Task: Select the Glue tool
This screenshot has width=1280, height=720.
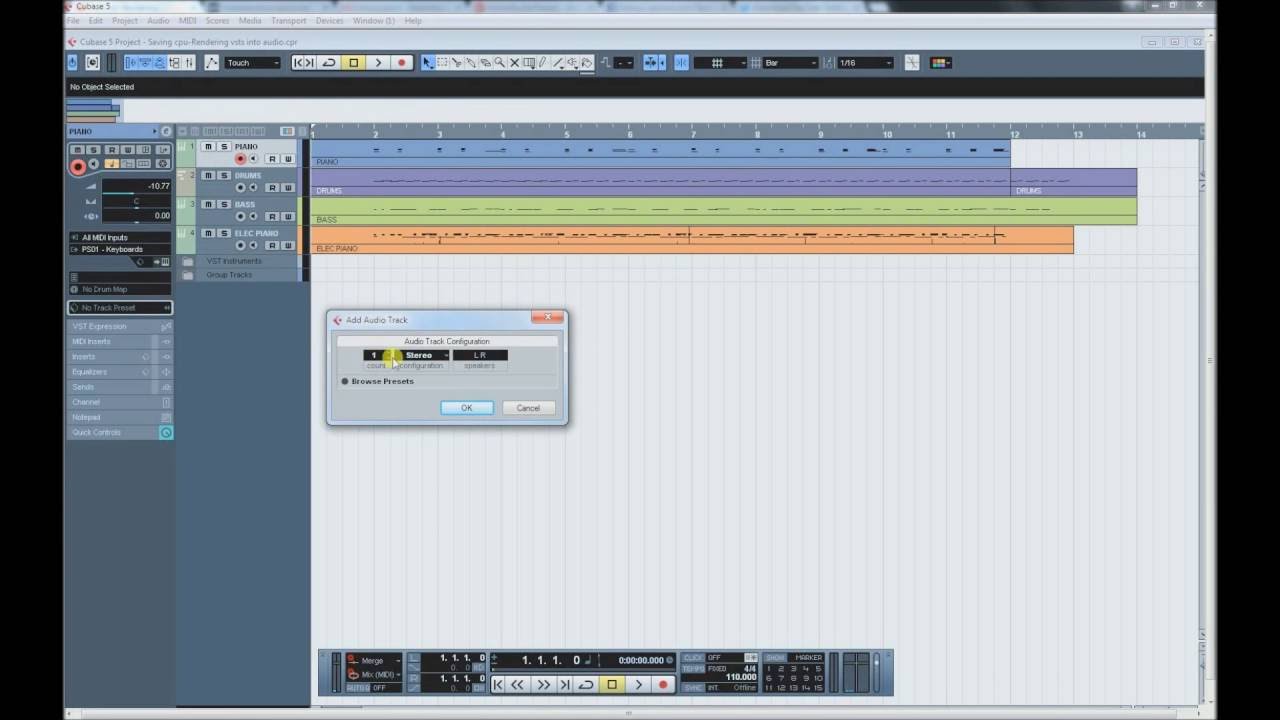Action: tap(470, 62)
